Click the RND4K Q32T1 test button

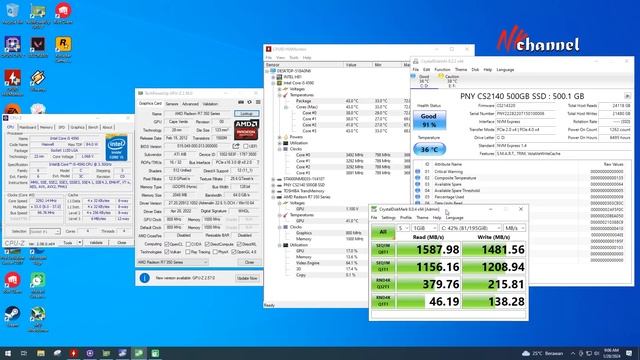coord(383,284)
